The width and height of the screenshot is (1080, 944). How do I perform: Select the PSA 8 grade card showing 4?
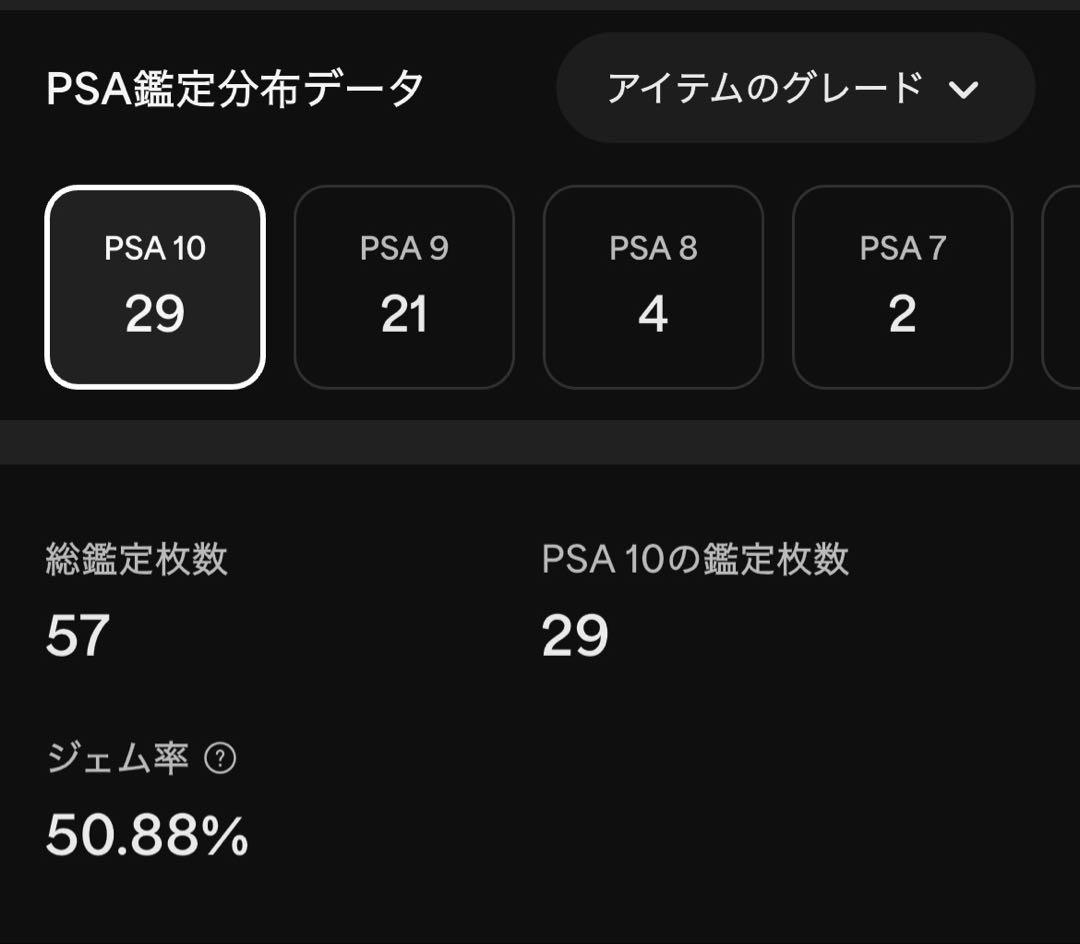click(x=653, y=284)
